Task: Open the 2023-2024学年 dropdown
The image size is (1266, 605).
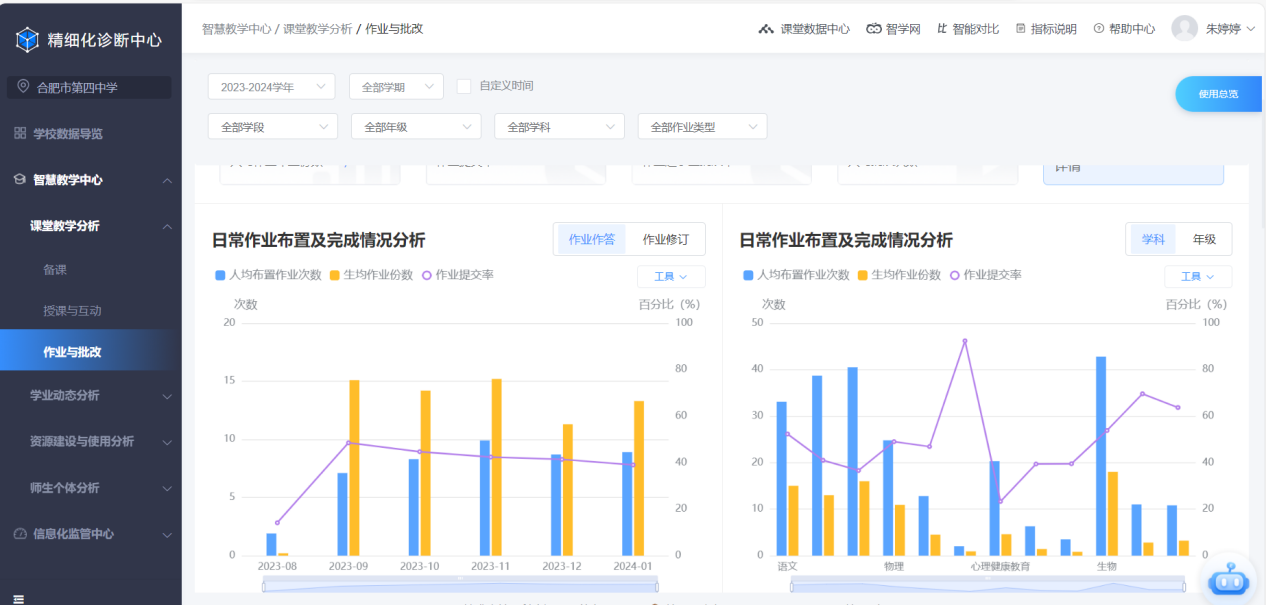Action: (271, 87)
